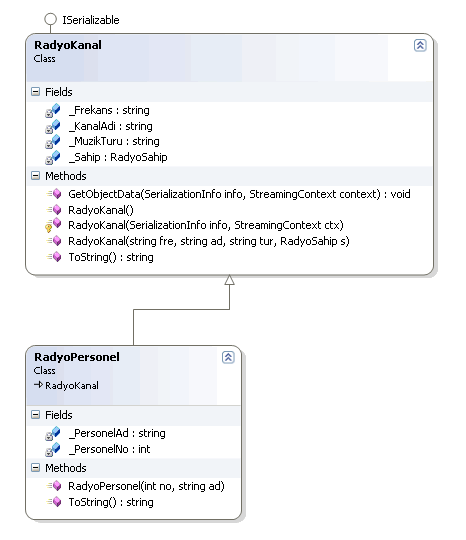Click the ISerializable interface lollipop circle
The width and height of the screenshot is (466, 540).
click(50, 19)
